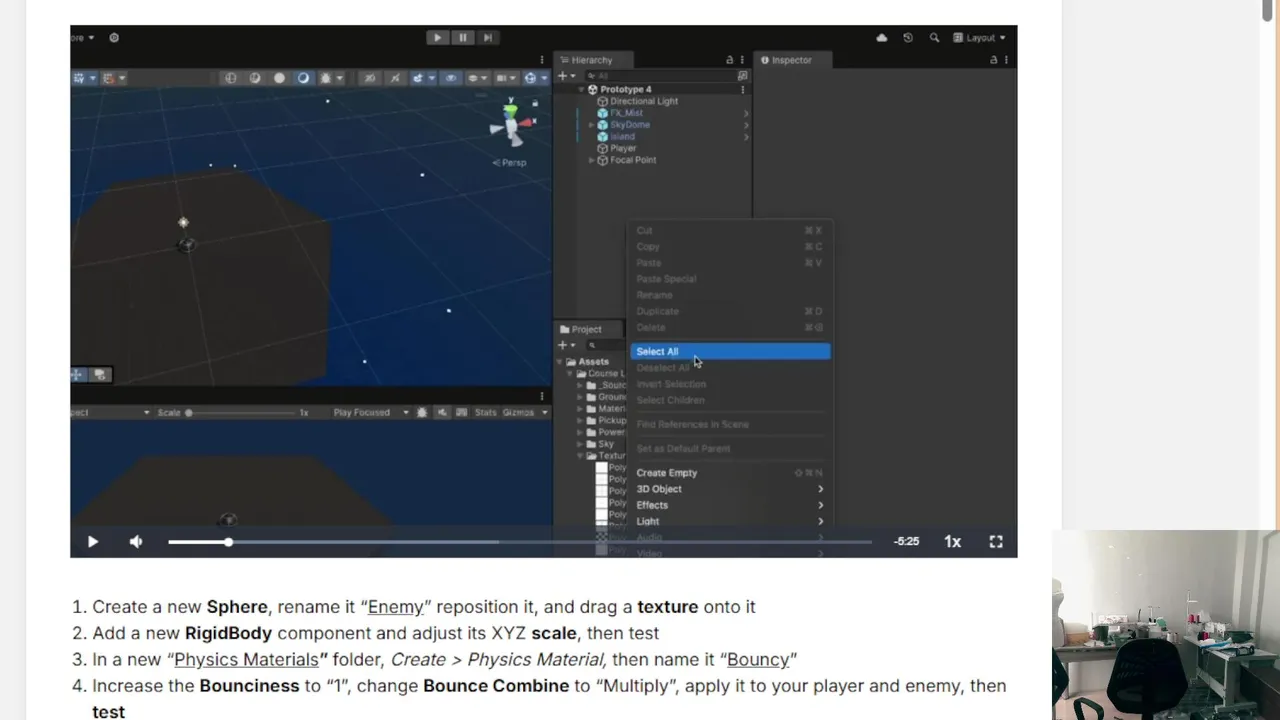Select Player in the Hierarchy

[623, 148]
